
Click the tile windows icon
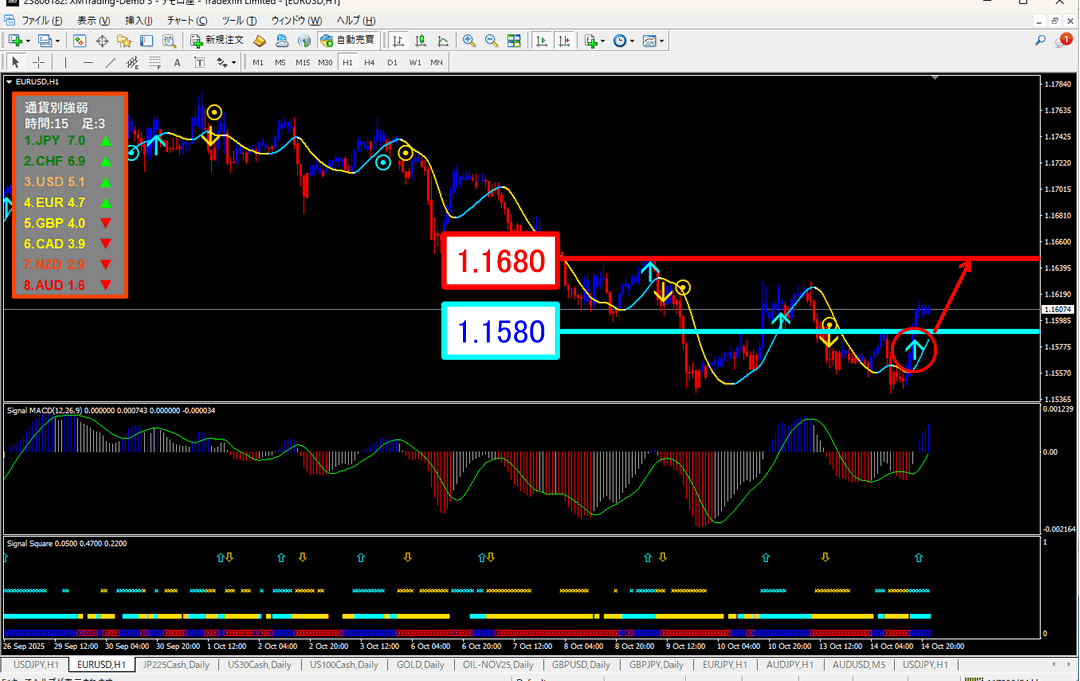tap(514, 41)
